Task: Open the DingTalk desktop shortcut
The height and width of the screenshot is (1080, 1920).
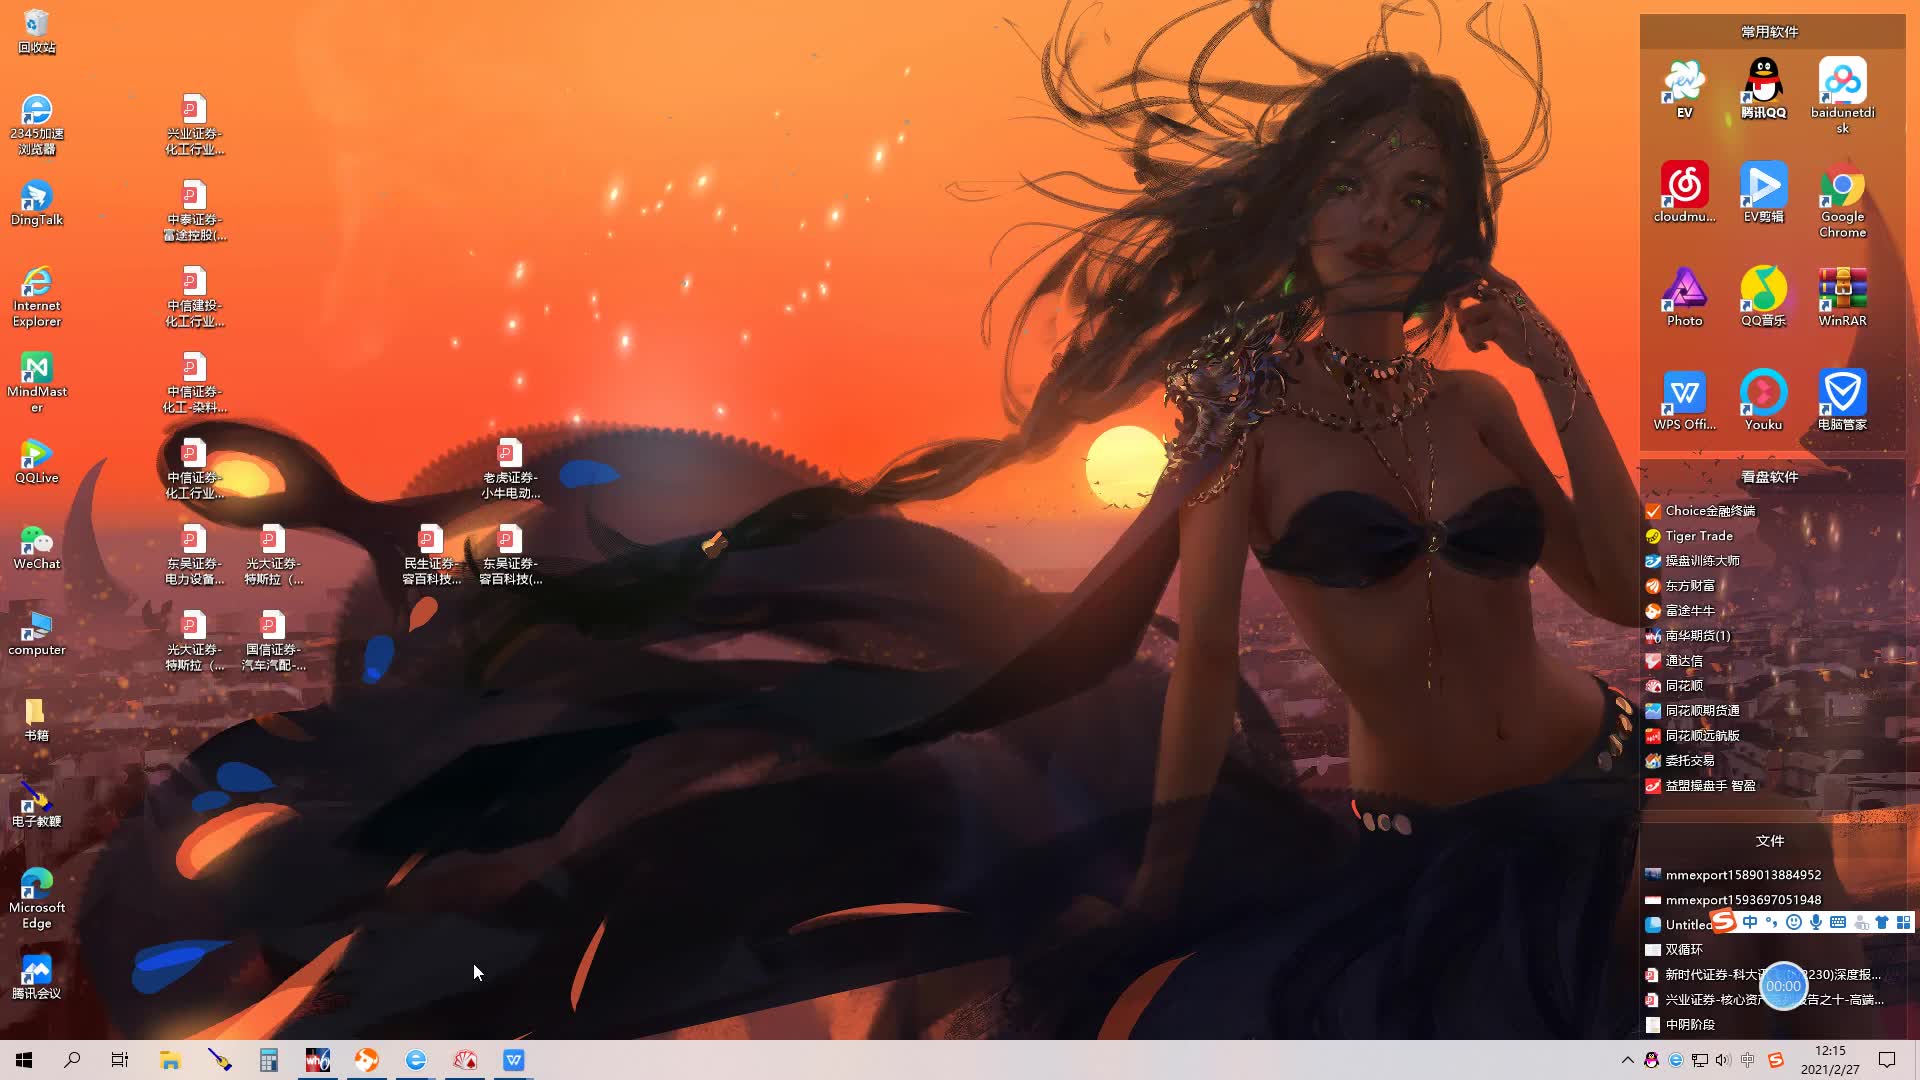Action: [x=36, y=203]
